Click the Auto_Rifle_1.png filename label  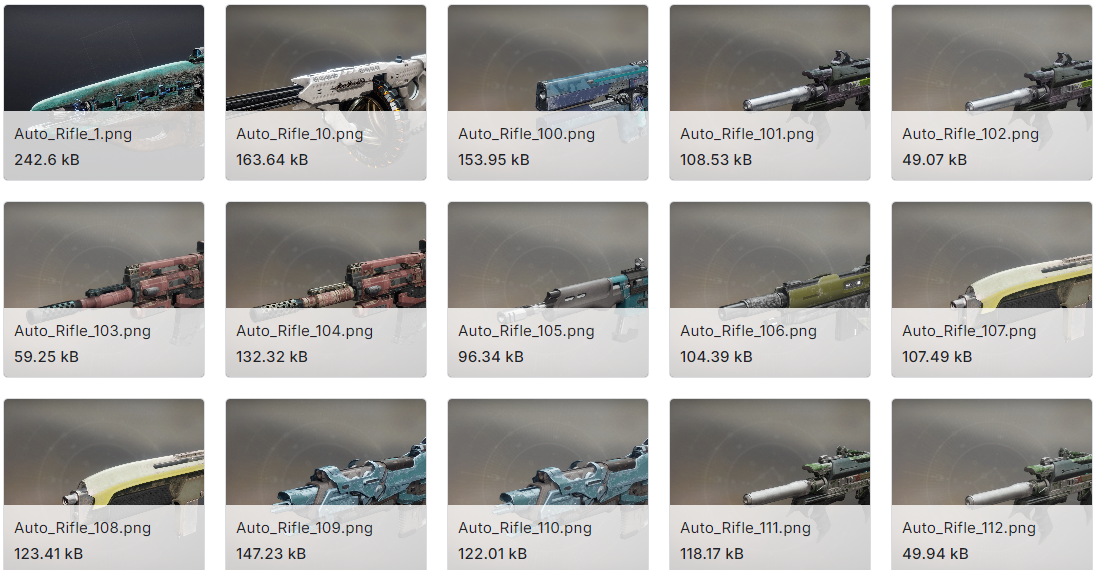[73, 134]
